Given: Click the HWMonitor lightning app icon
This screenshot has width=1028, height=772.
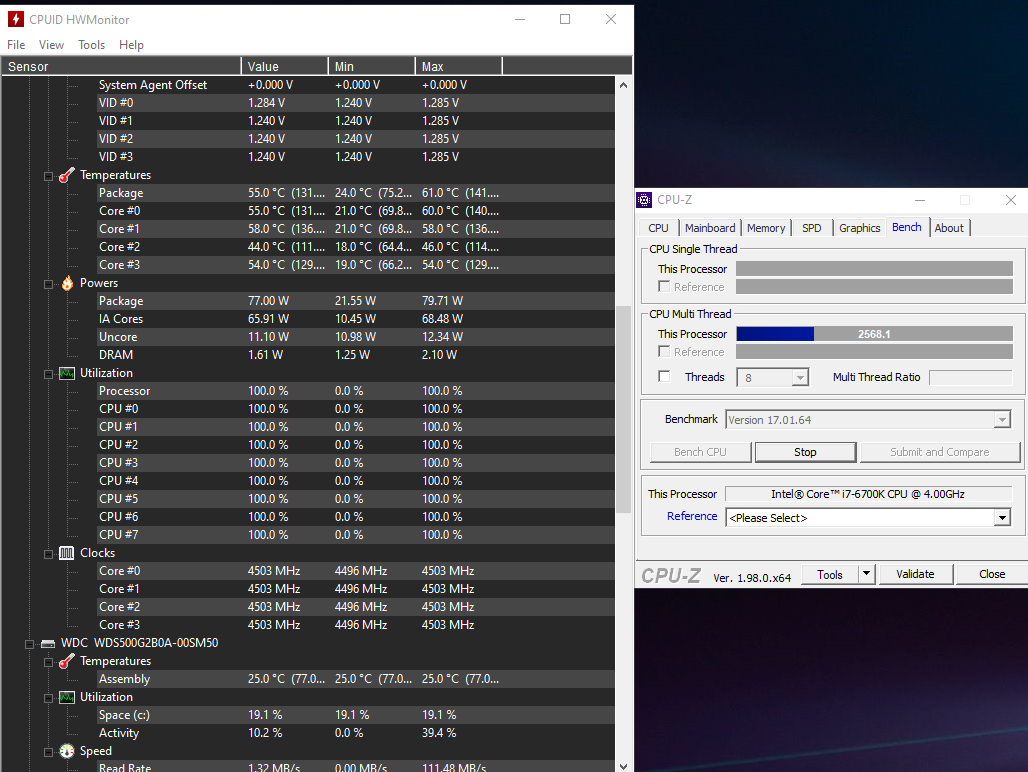Looking at the screenshot, I should point(16,19).
